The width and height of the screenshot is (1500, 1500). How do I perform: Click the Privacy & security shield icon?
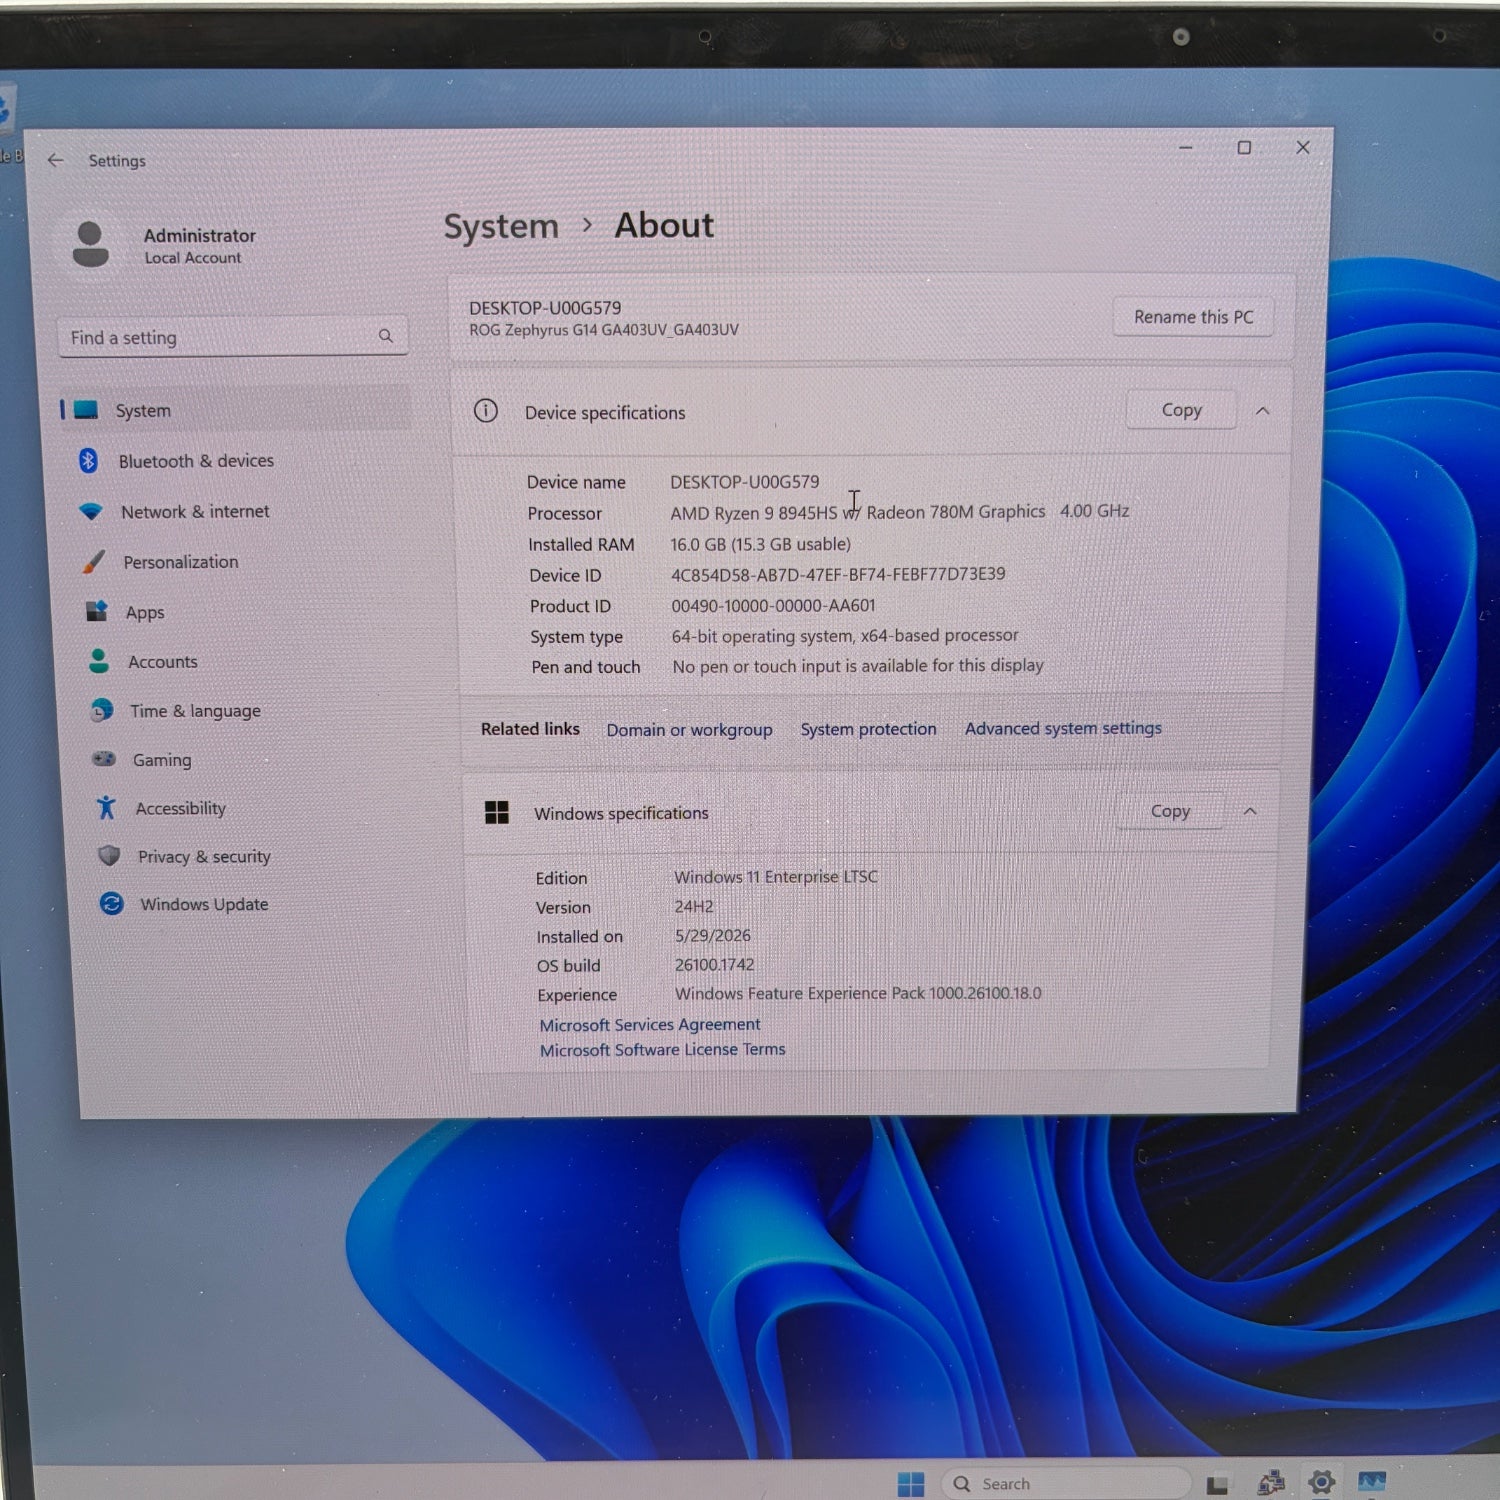tap(109, 856)
